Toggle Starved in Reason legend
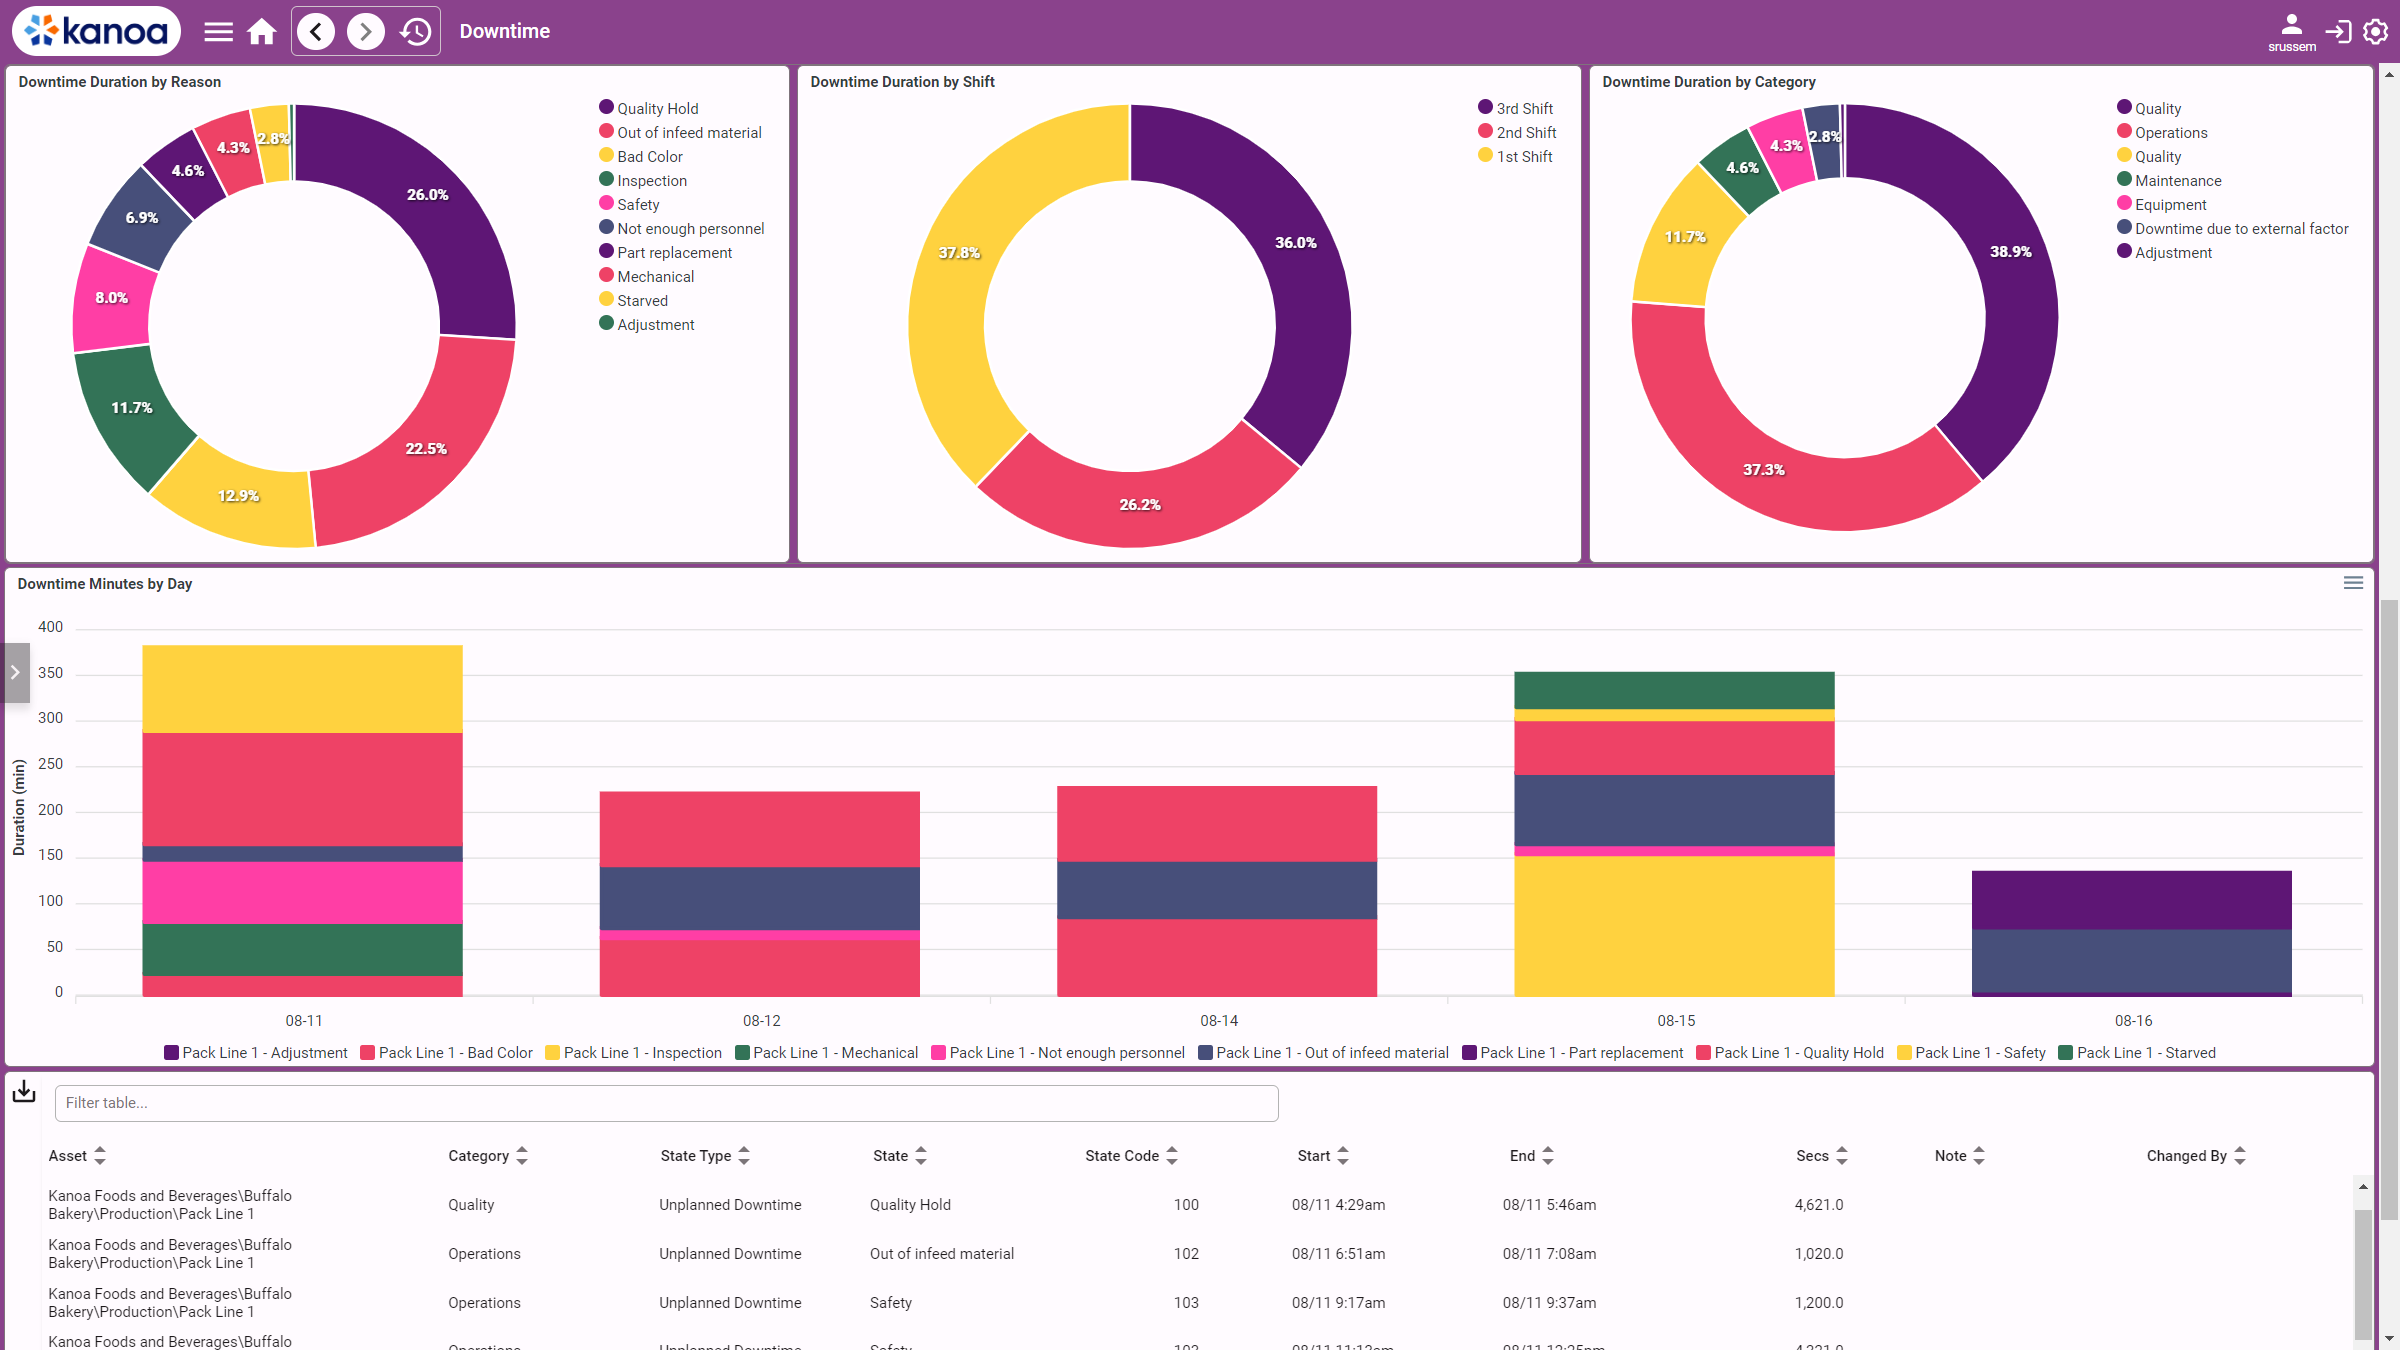Screen dimensions: 2400x1350 click(x=634, y=300)
